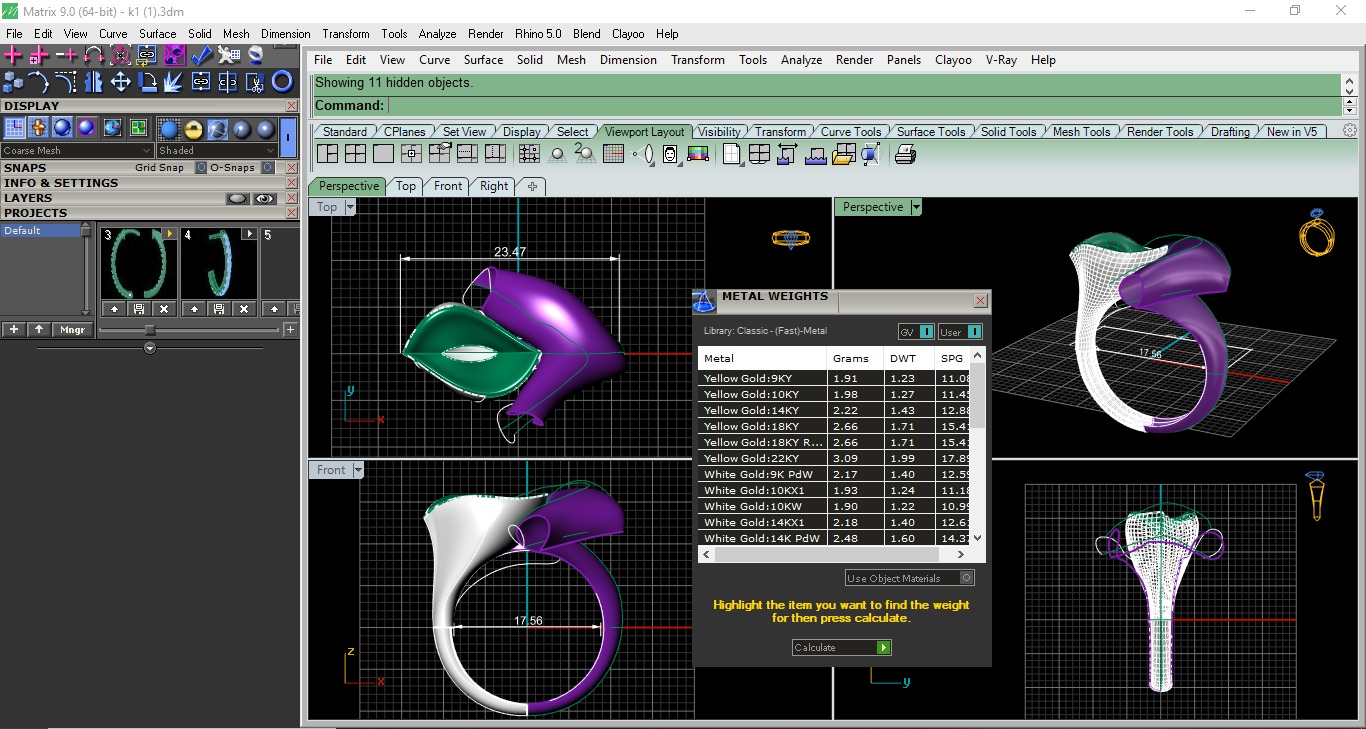Click the blue cubes icon in Matrix toolbar
The image size is (1366, 729).
click(x=13, y=81)
